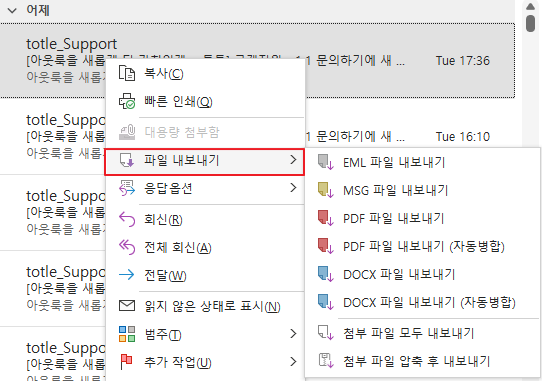Expand the 응답옵션 submenu arrow

[x=293, y=188]
